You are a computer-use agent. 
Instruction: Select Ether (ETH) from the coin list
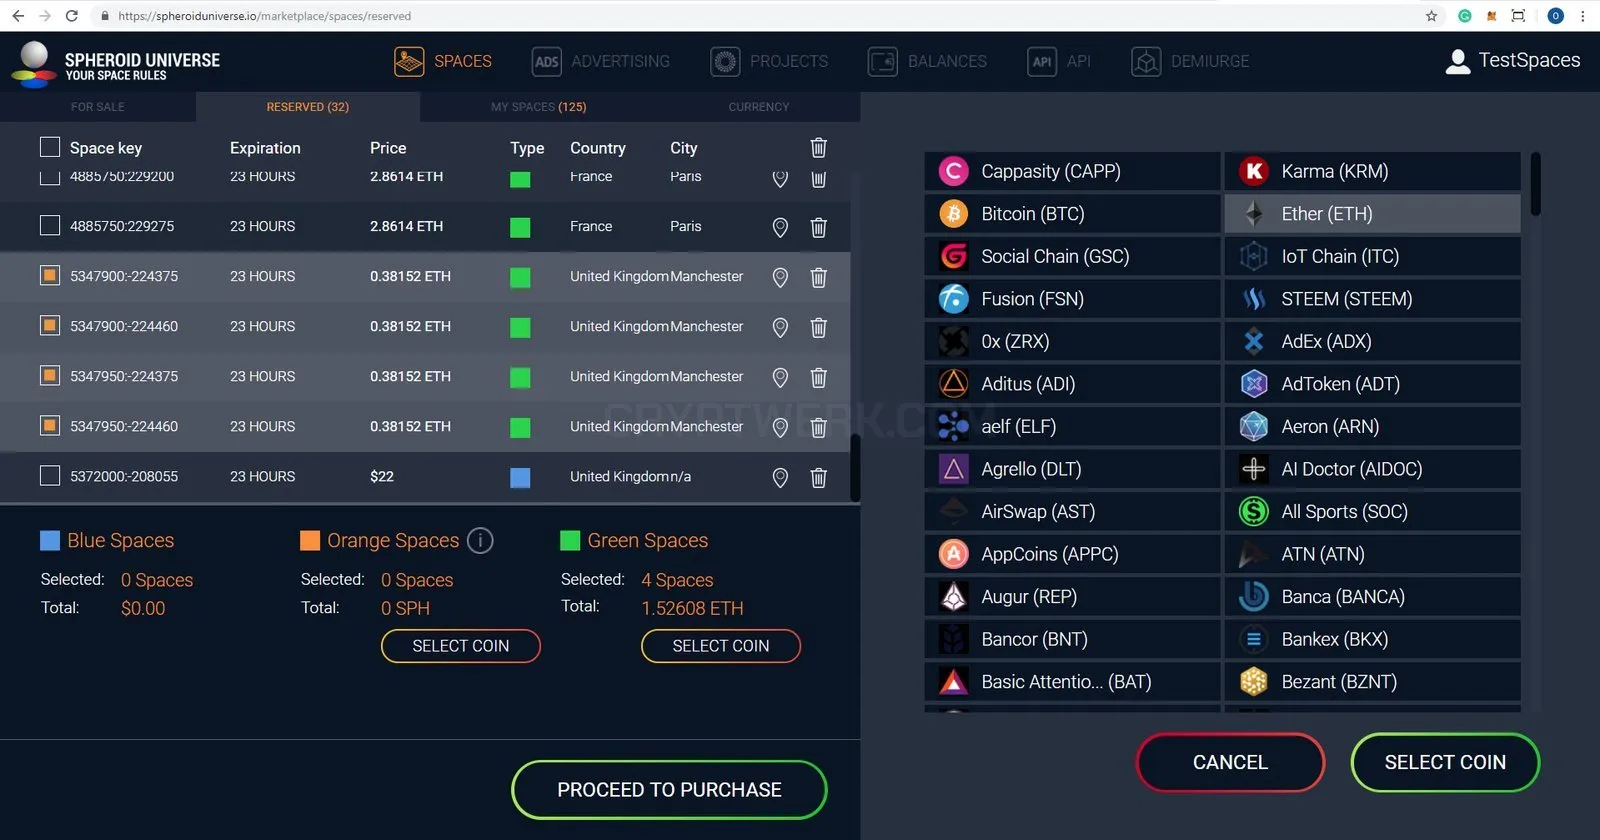click(1372, 214)
